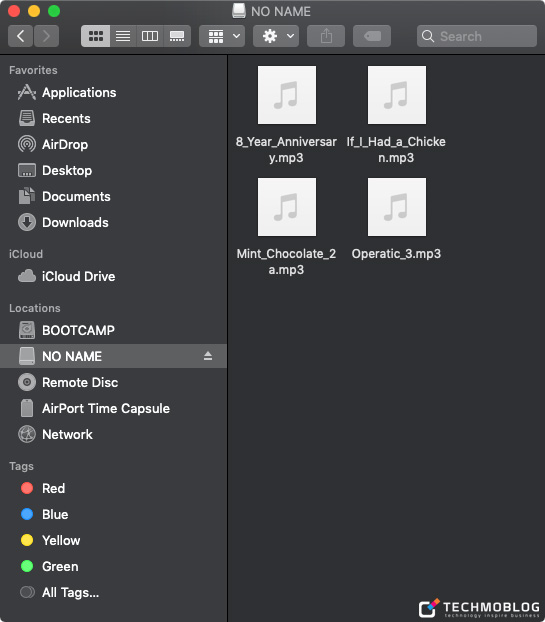Click the Search field
The width and height of the screenshot is (545, 622).
pos(477,36)
